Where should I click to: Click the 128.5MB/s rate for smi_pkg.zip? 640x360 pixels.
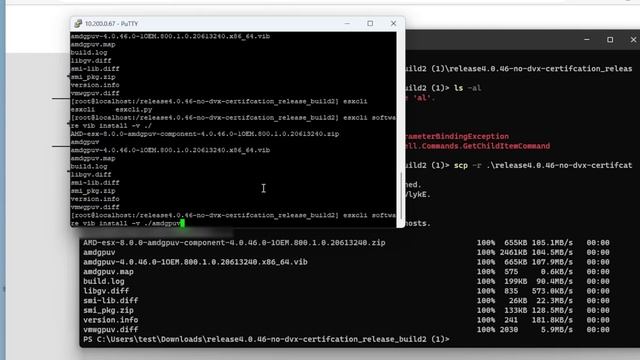pos(552,310)
